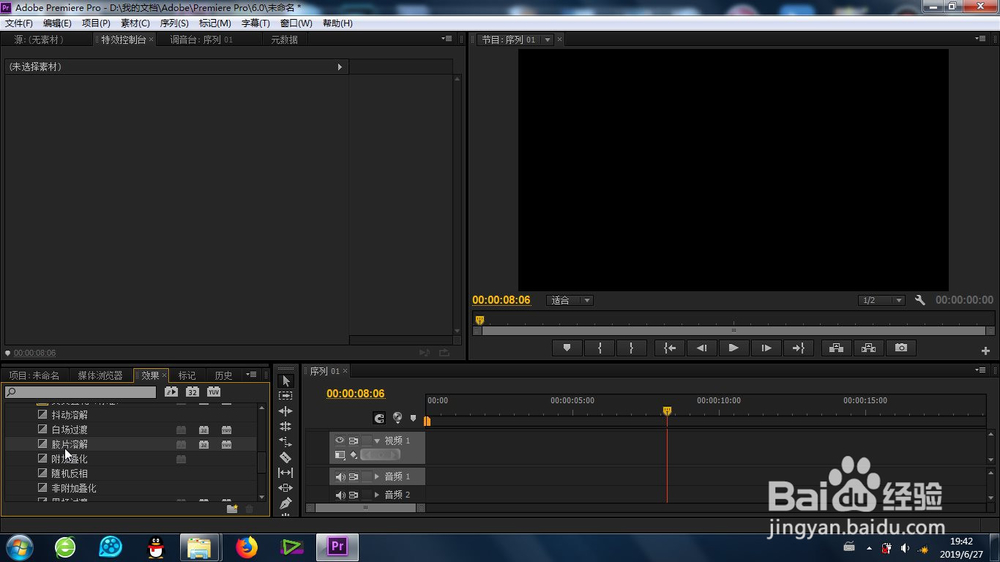Click the Lift button
This screenshot has width=1000, height=562.
[836, 348]
